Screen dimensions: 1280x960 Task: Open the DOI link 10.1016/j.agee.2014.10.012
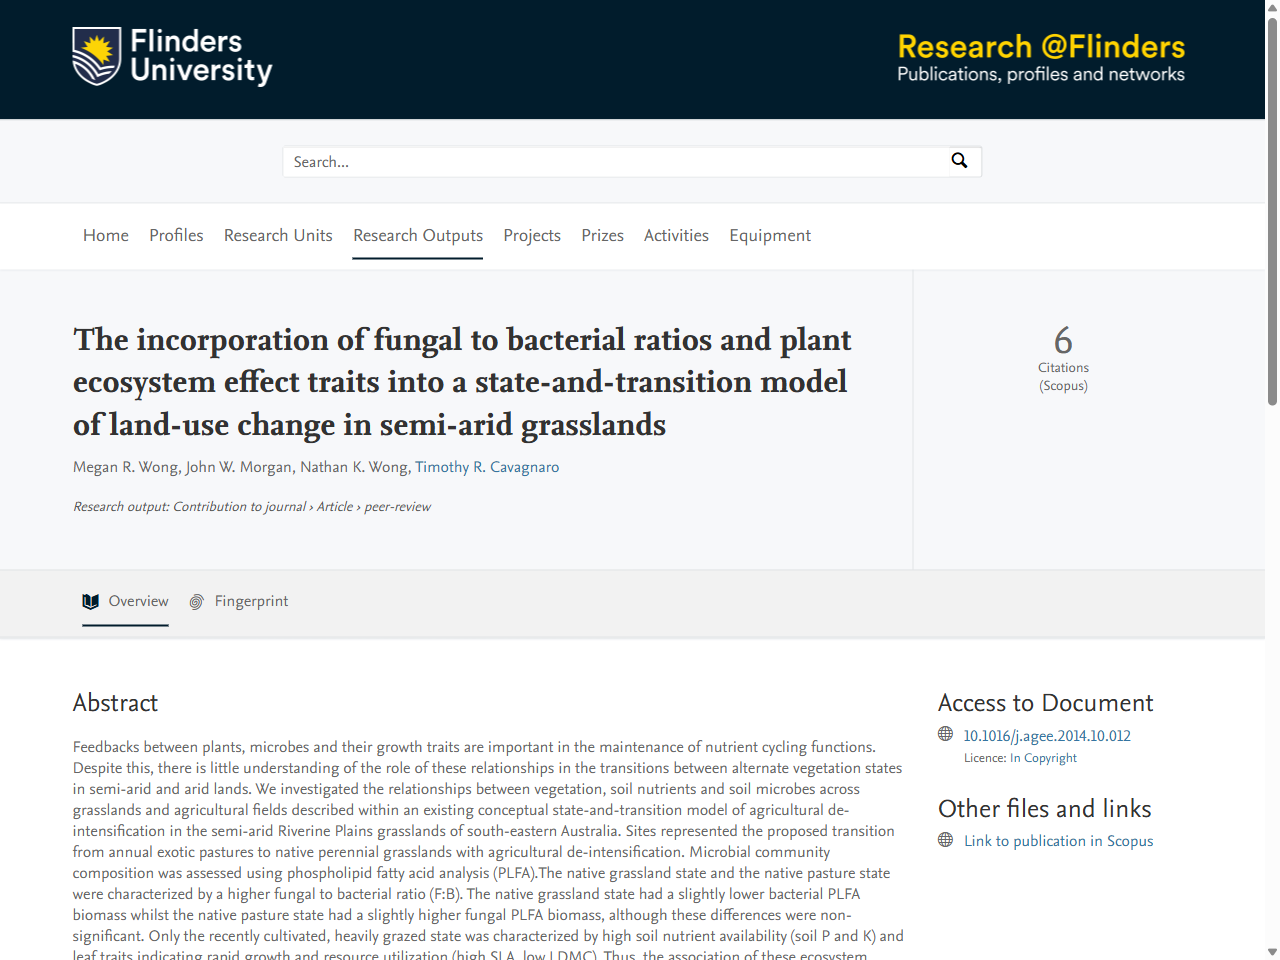1047,735
